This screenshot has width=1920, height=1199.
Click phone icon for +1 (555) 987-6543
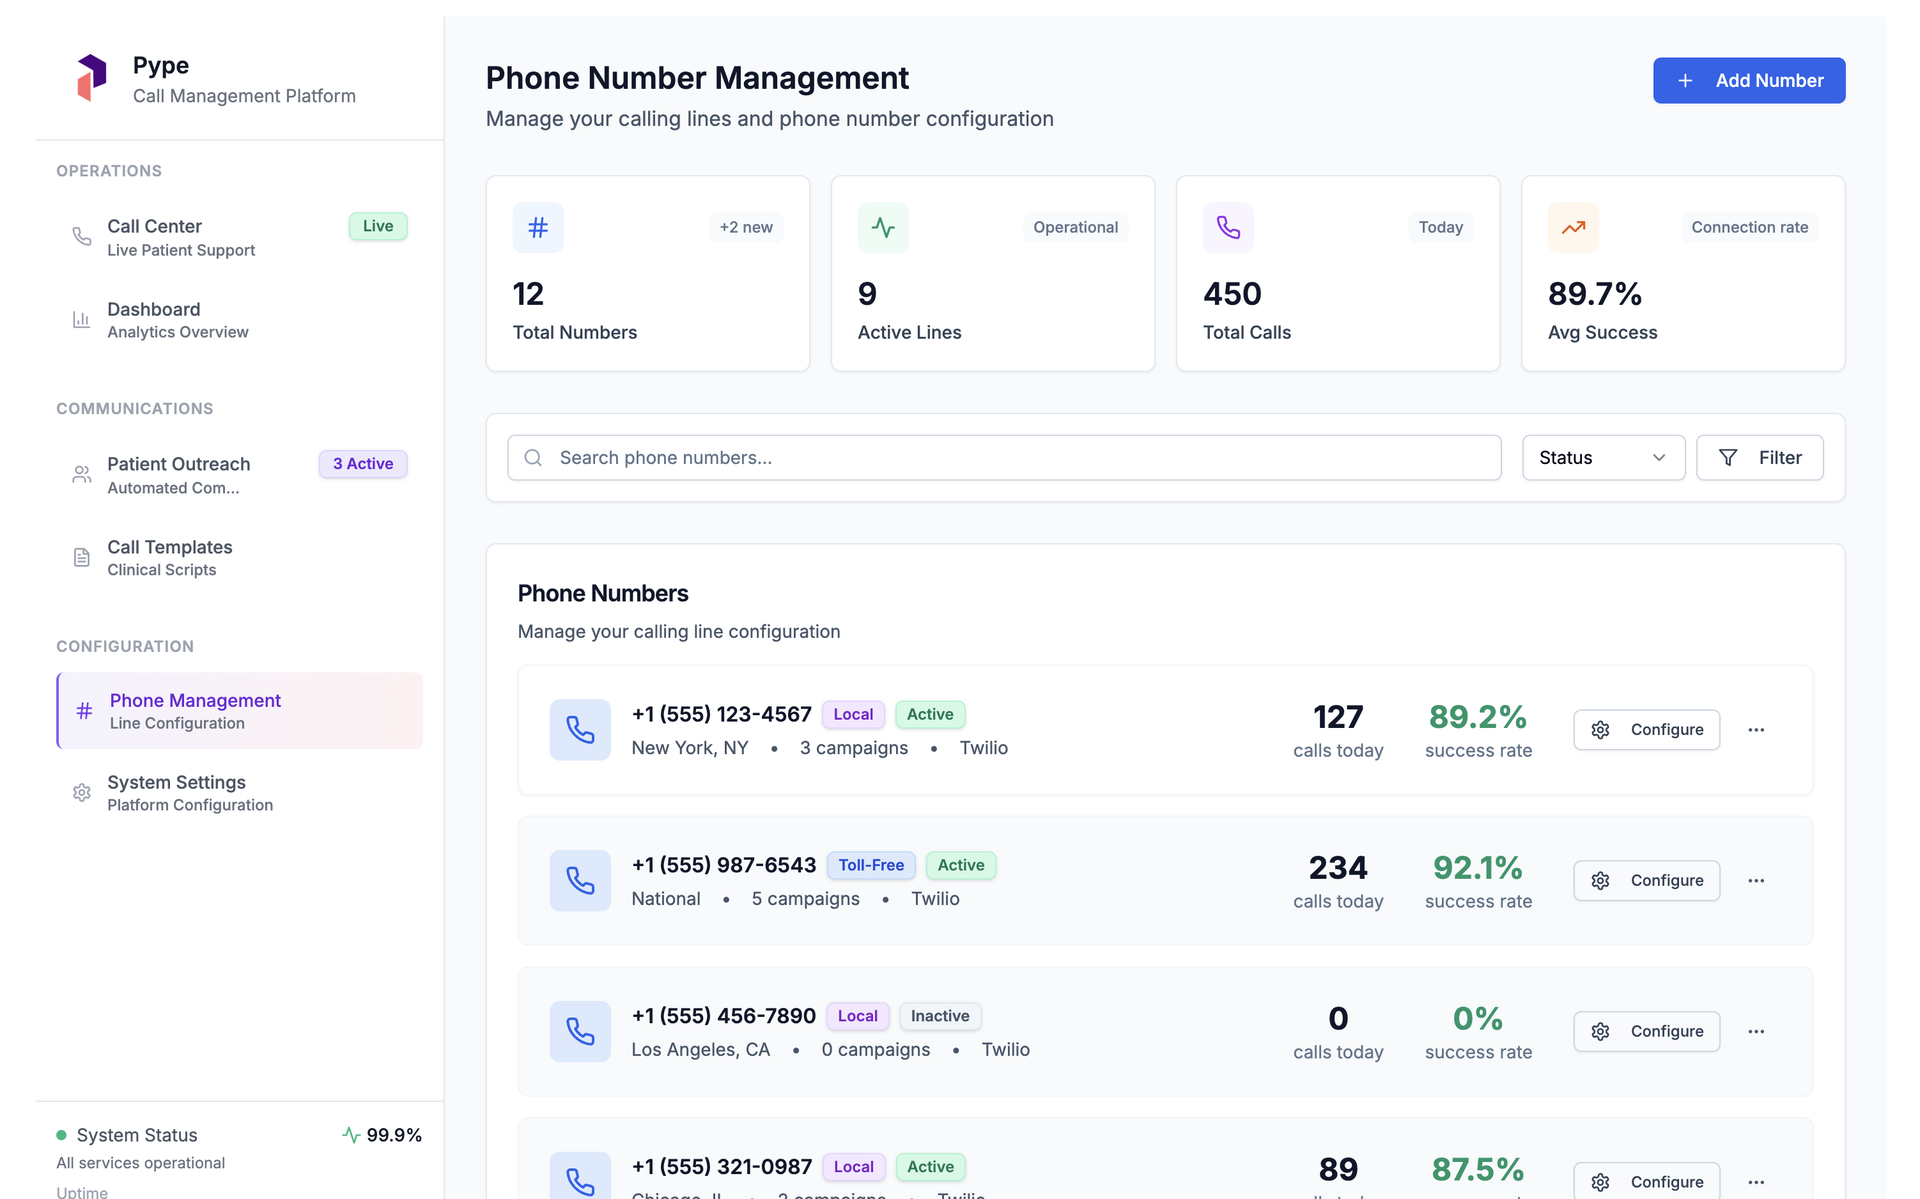click(x=580, y=881)
